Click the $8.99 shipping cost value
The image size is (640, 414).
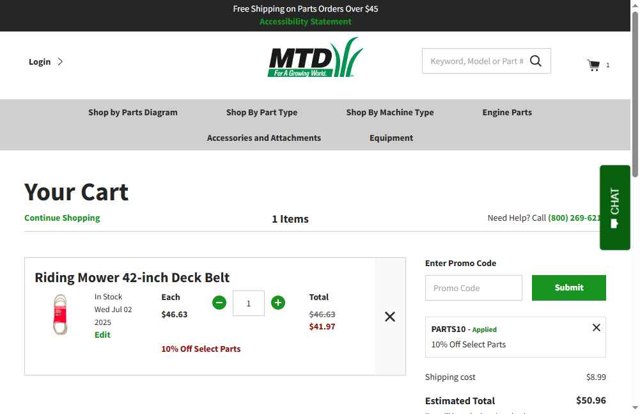click(x=596, y=377)
